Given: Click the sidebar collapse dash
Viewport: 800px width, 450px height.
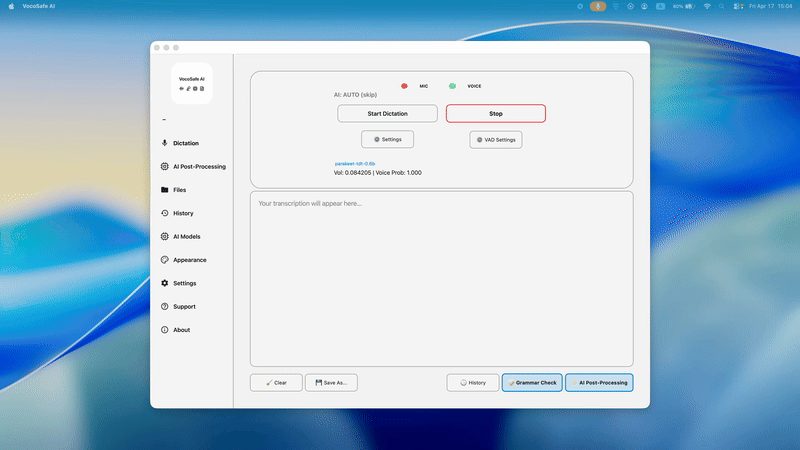Looking at the screenshot, I should (x=164, y=120).
